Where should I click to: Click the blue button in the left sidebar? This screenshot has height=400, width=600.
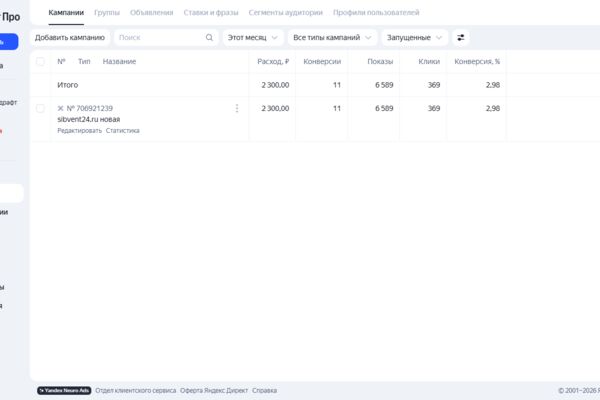coord(8,42)
